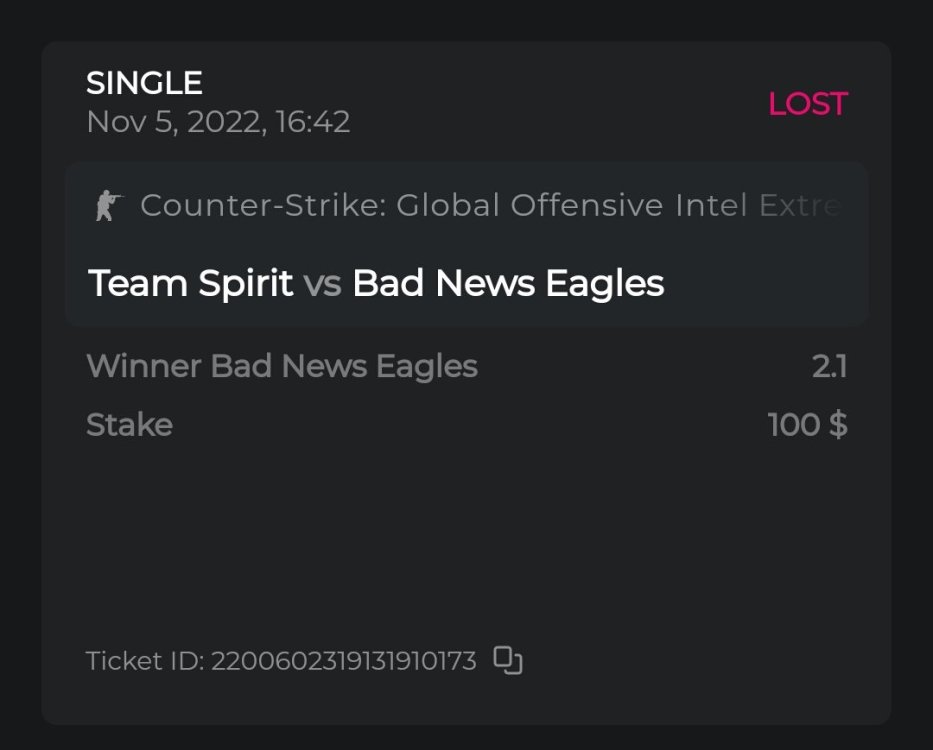
Task: Click the SINGLE bet type heading
Action: (144, 83)
